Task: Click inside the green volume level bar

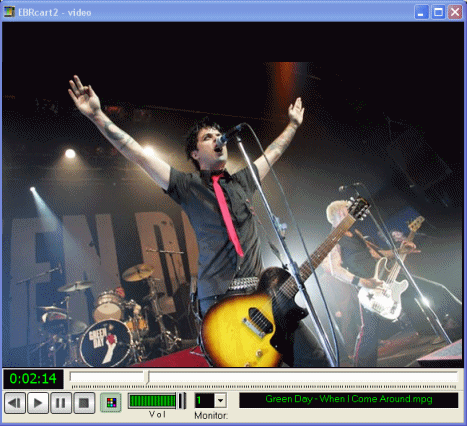Action: [152, 401]
